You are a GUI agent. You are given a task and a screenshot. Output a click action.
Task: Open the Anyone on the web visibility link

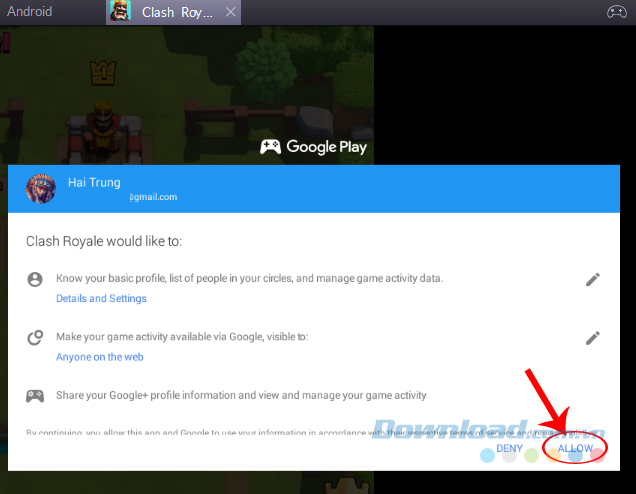100,357
